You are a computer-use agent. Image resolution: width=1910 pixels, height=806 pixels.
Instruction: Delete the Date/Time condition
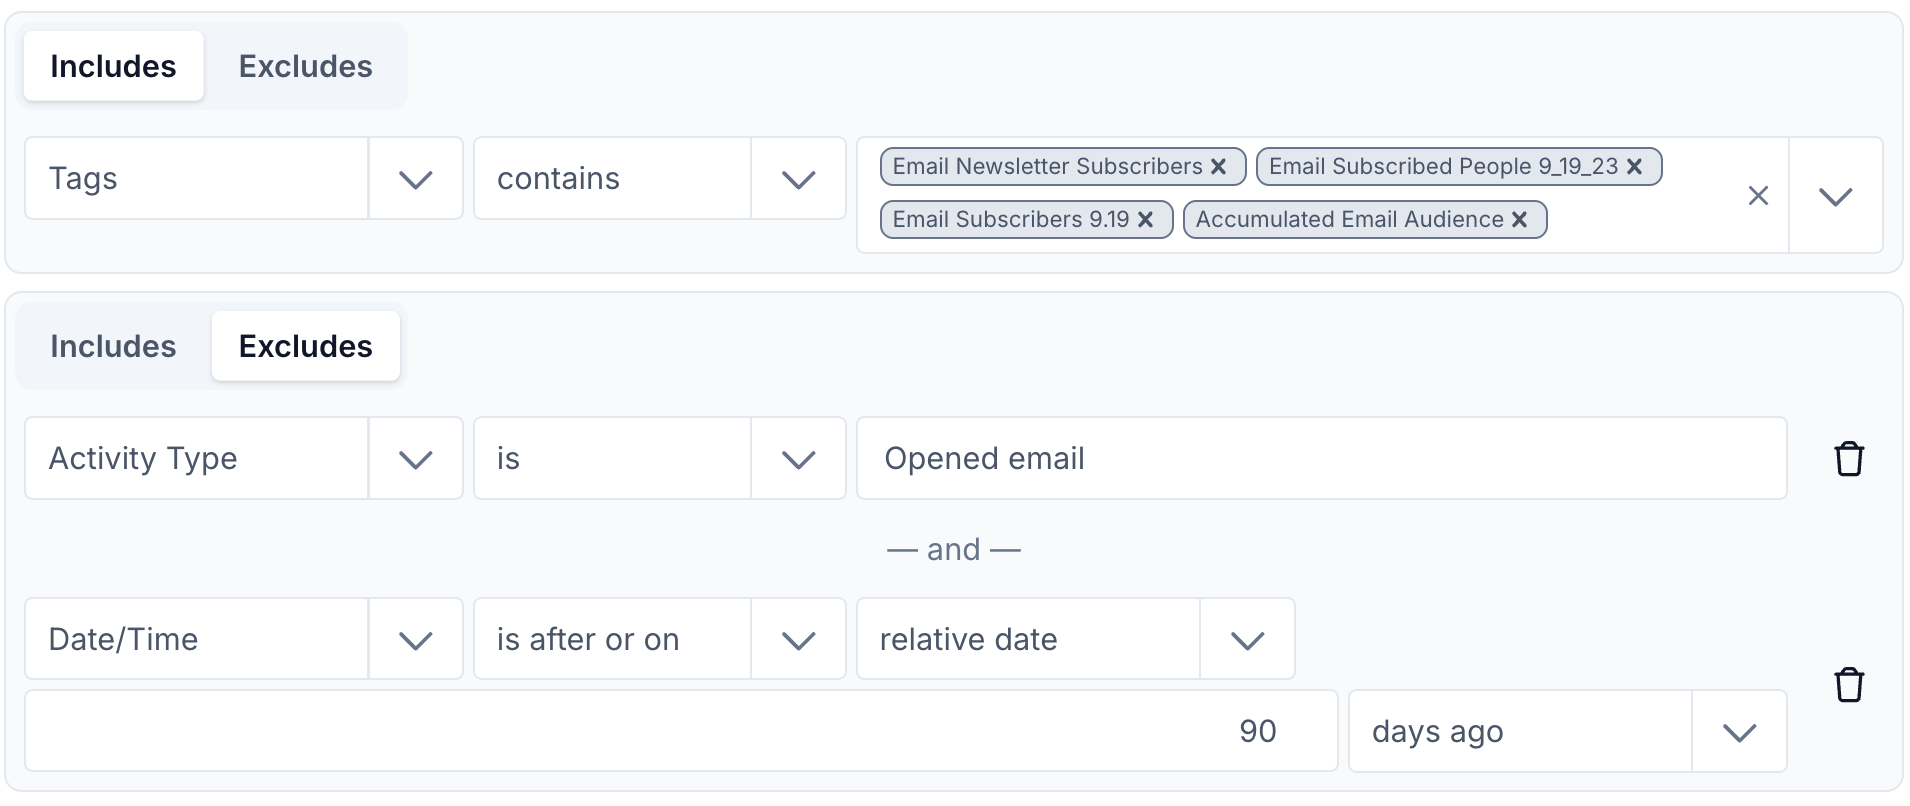tap(1849, 685)
